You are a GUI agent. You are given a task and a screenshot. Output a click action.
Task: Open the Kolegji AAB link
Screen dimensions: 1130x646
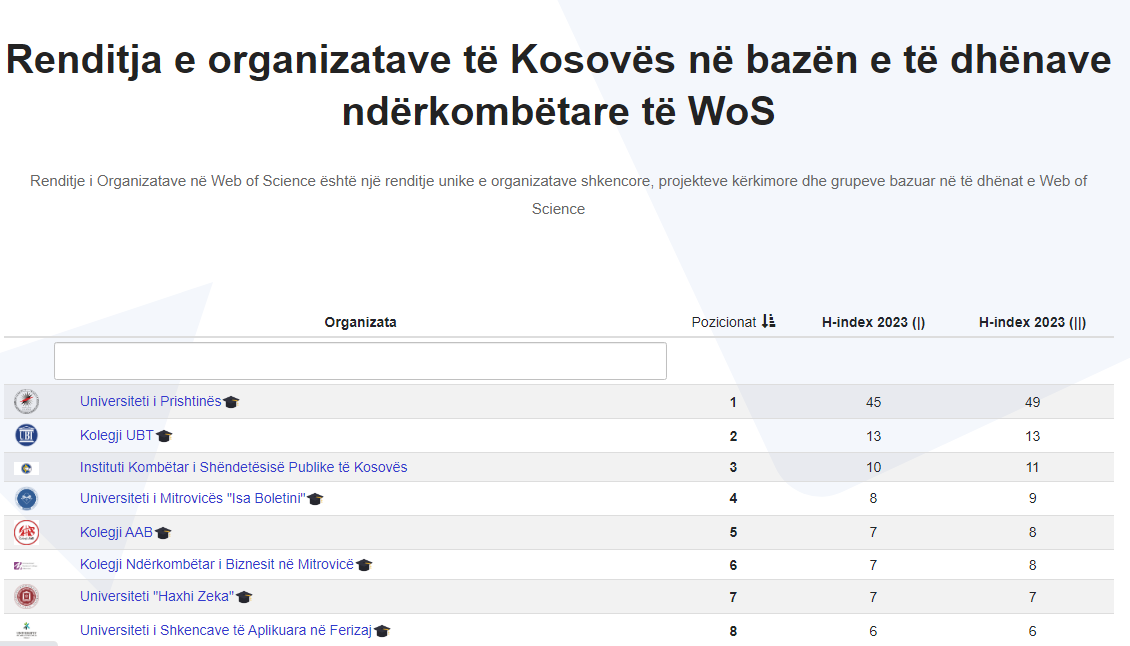tap(116, 532)
